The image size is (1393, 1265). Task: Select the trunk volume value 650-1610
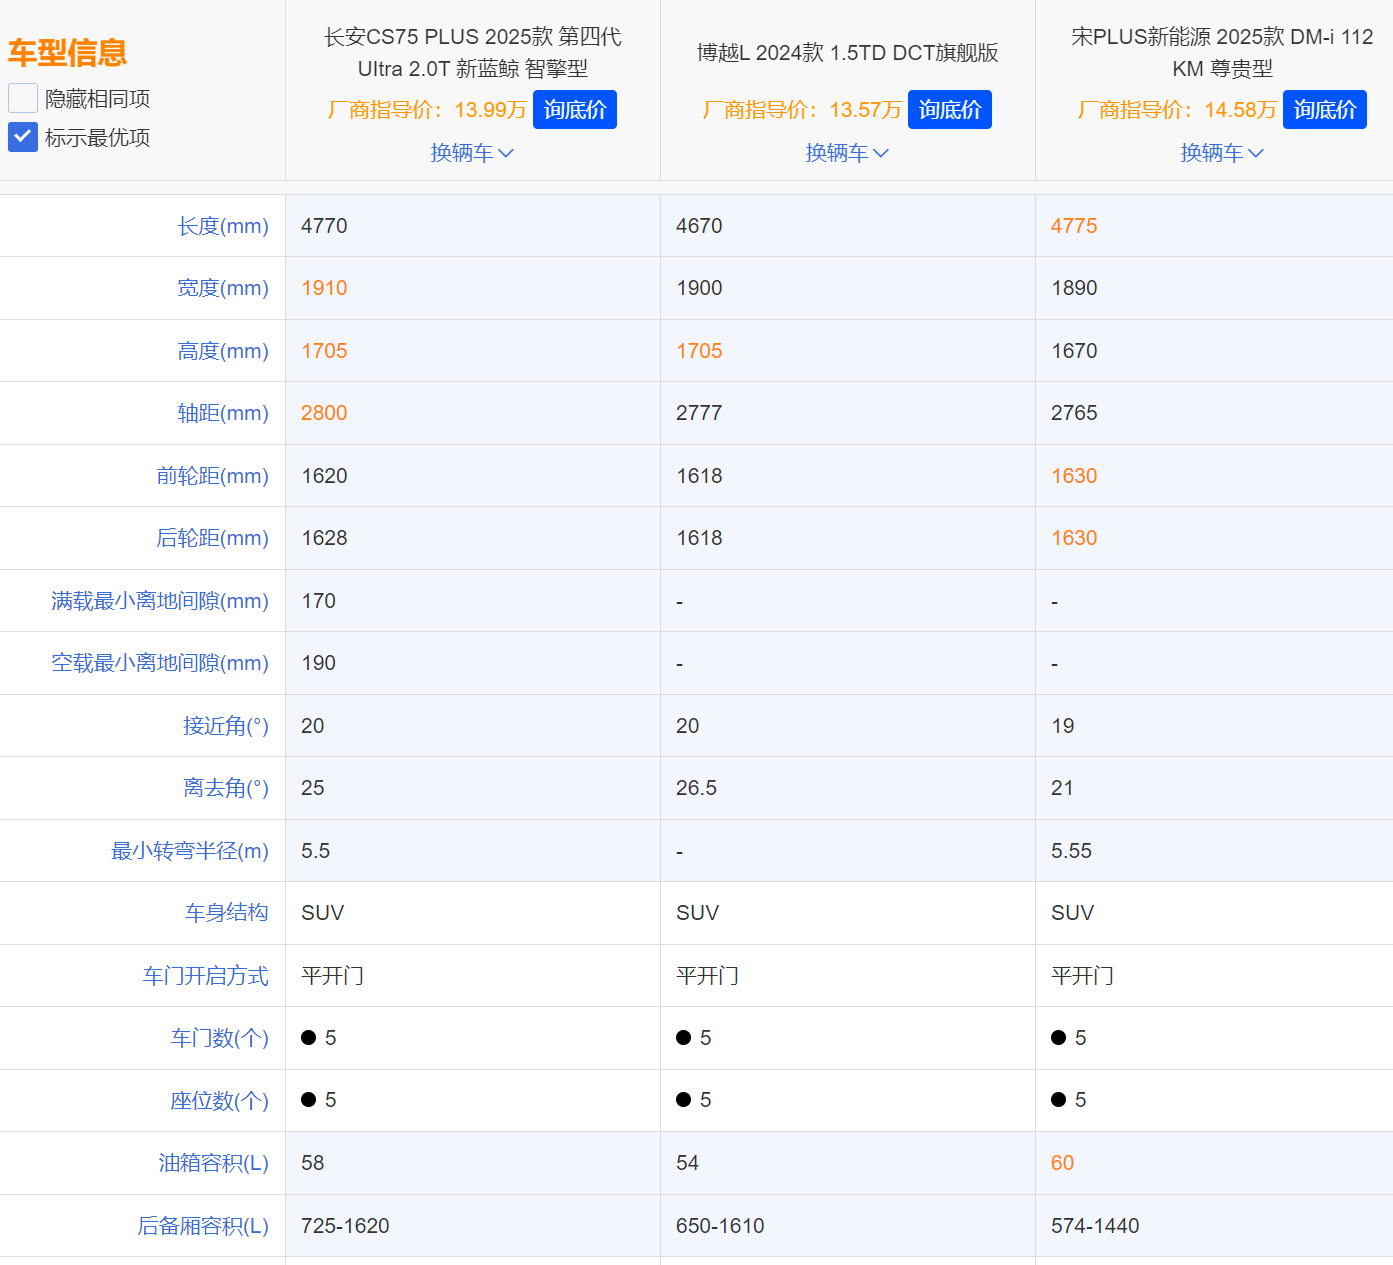[720, 1226]
